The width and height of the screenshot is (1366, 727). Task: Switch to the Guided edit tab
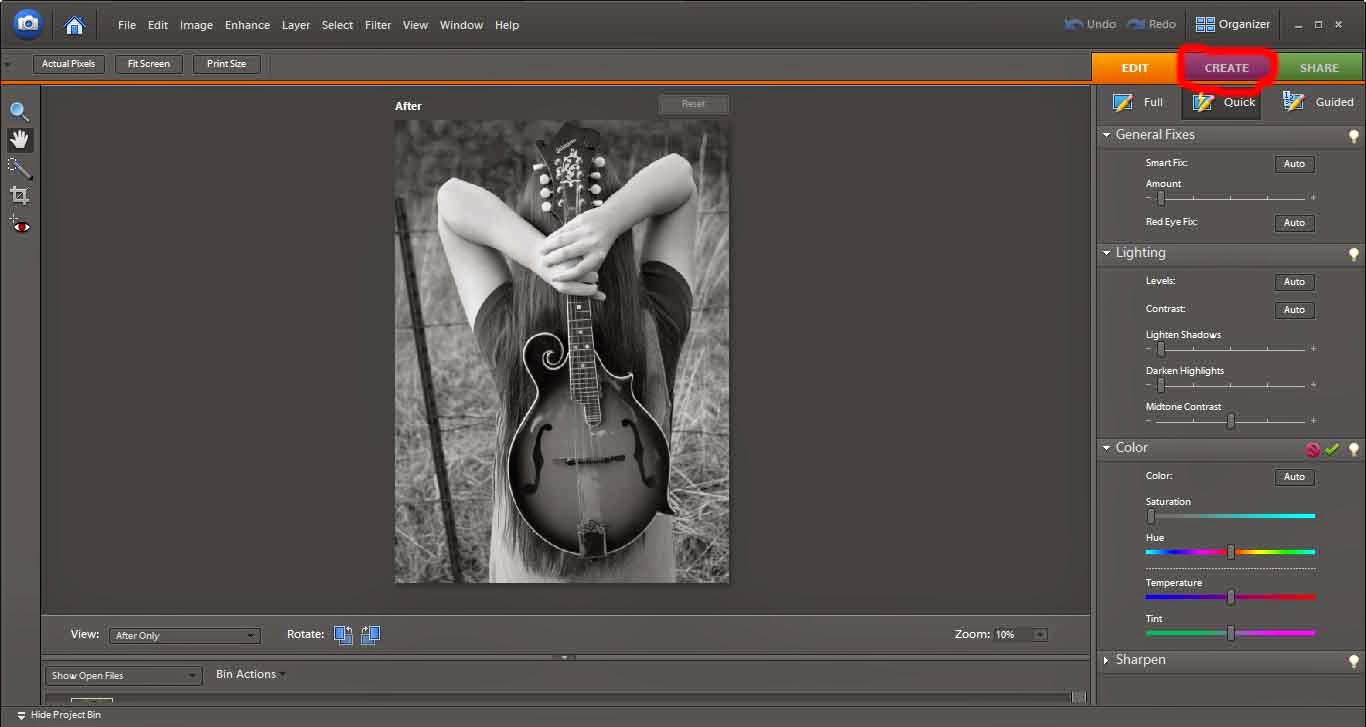tap(1318, 102)
